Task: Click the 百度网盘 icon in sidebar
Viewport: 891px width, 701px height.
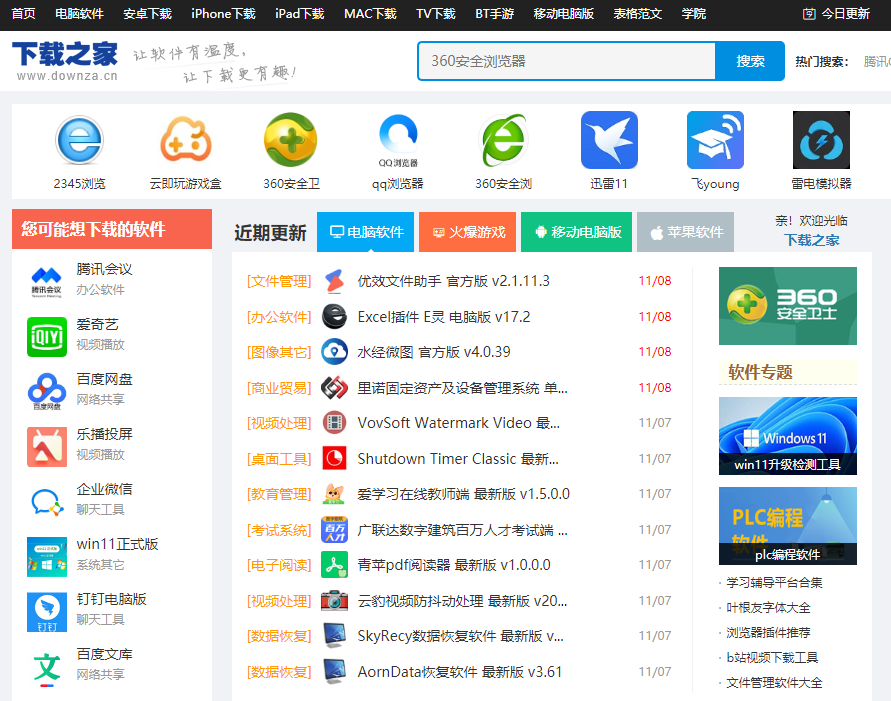Action: click(47, 391)
